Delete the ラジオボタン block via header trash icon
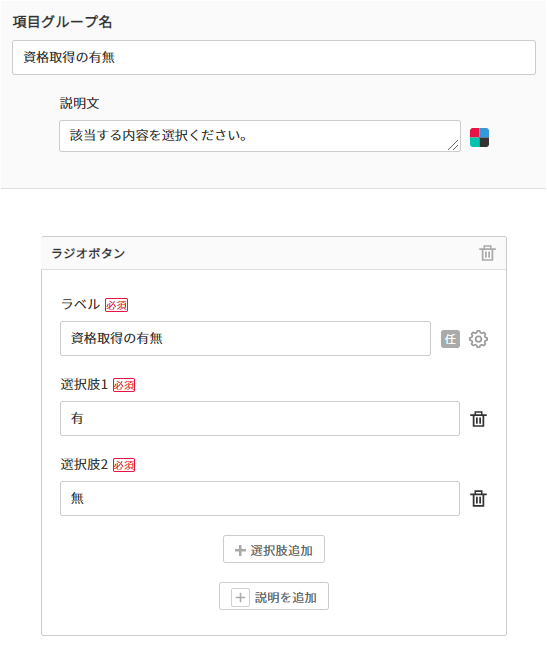This screenshot has width=547, height=667. point(487,253)
